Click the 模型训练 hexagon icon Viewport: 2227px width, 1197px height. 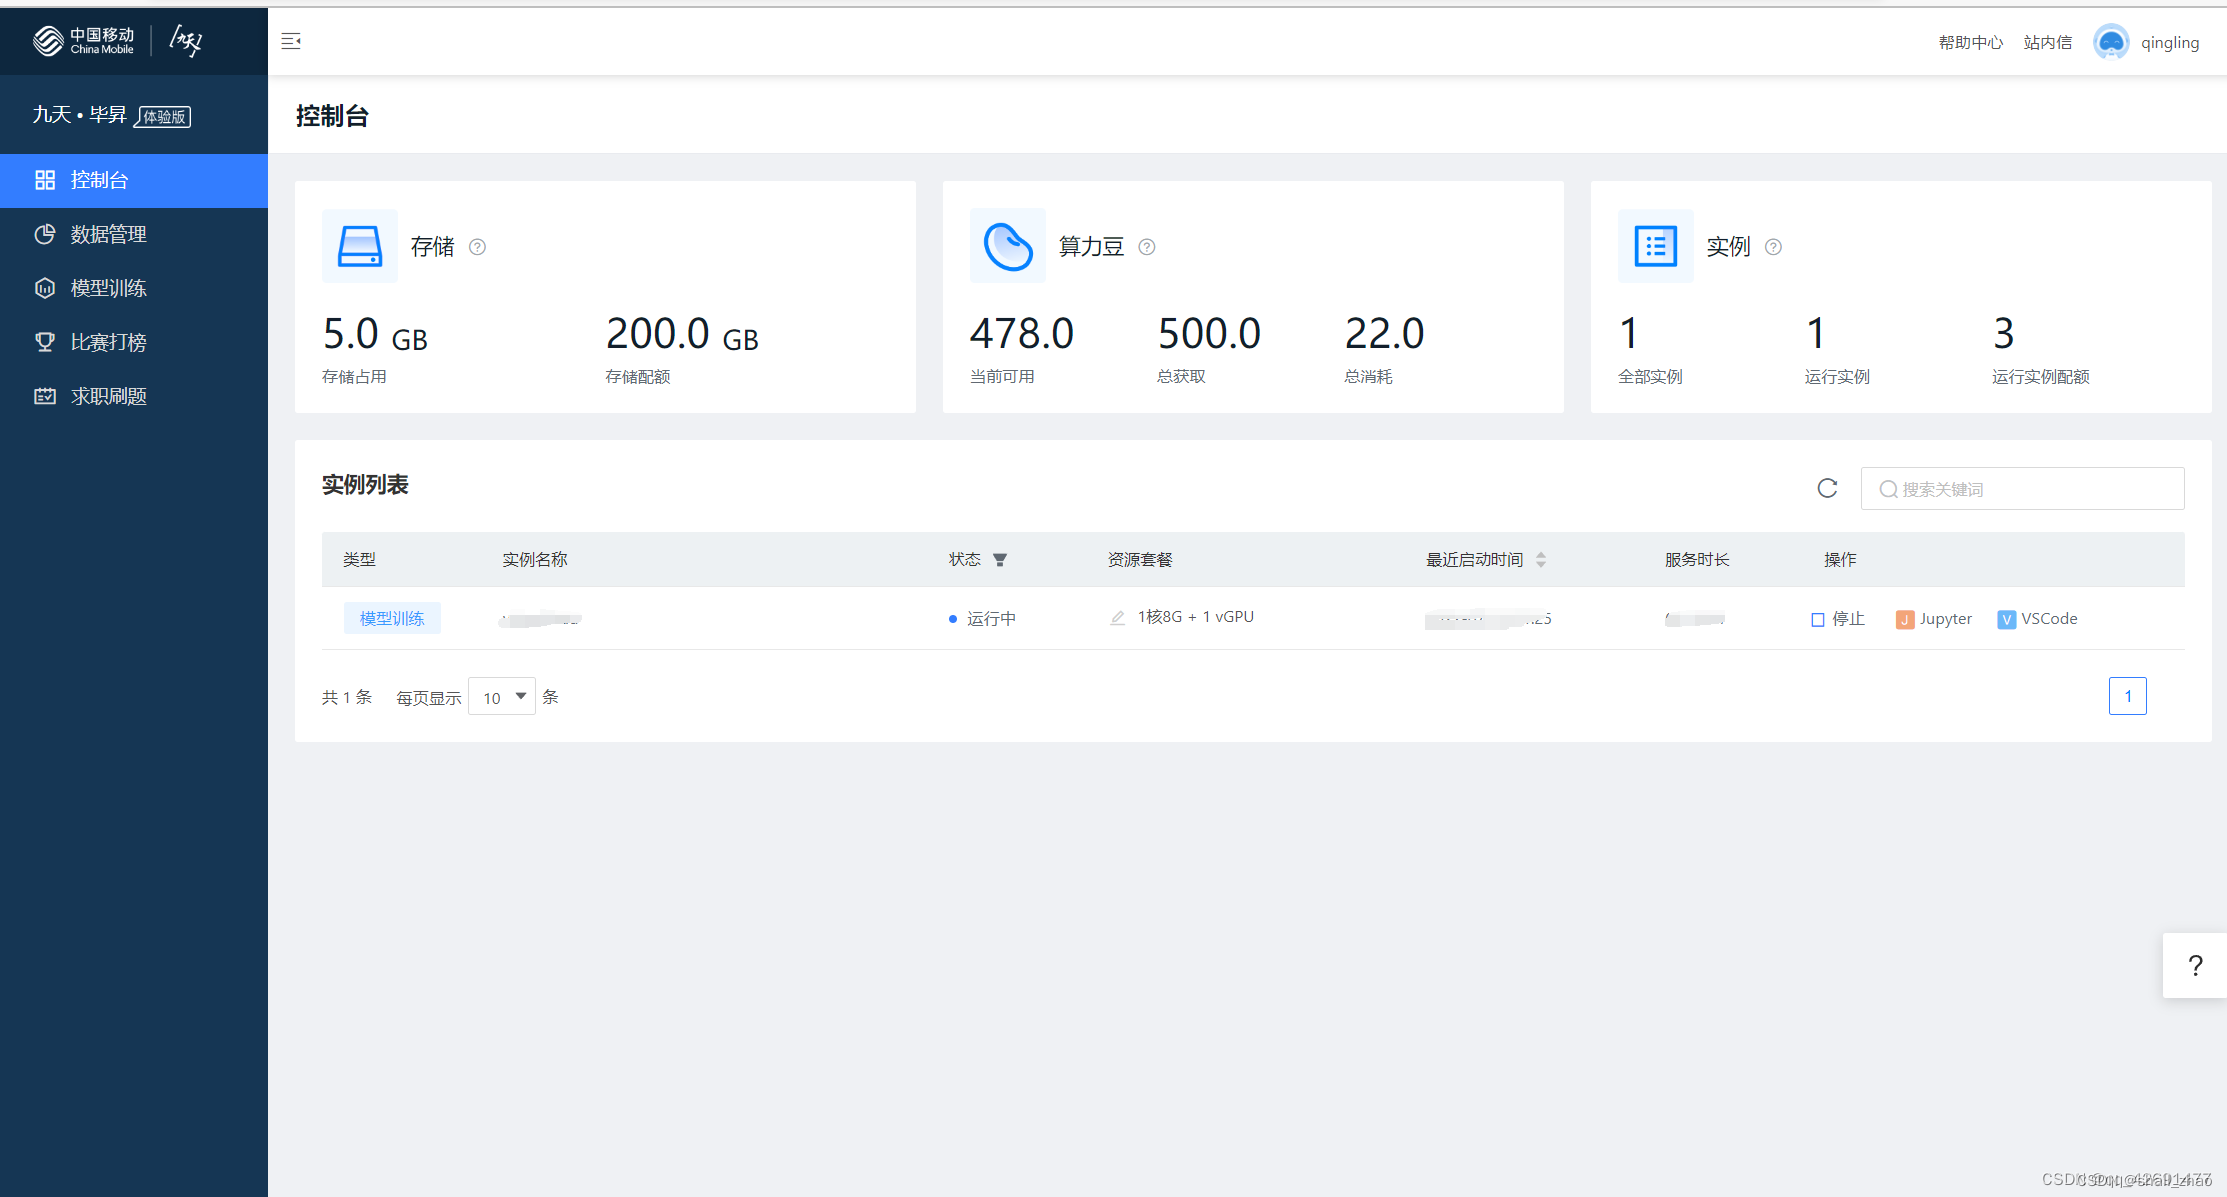45,288
